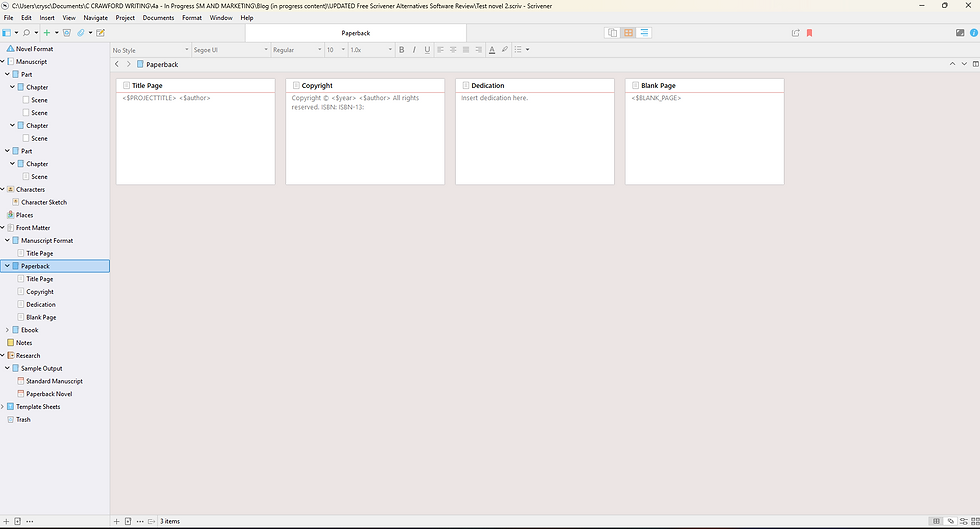Click the View panels icon in toolbar
This screenshot has height=529, width=980.
(x=6, y=33)
